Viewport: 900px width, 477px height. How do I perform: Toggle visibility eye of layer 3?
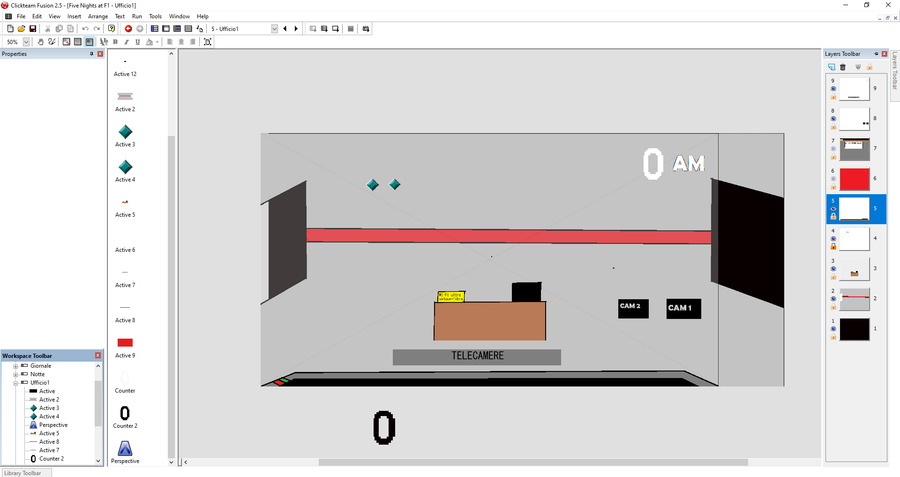click(833, 269)
